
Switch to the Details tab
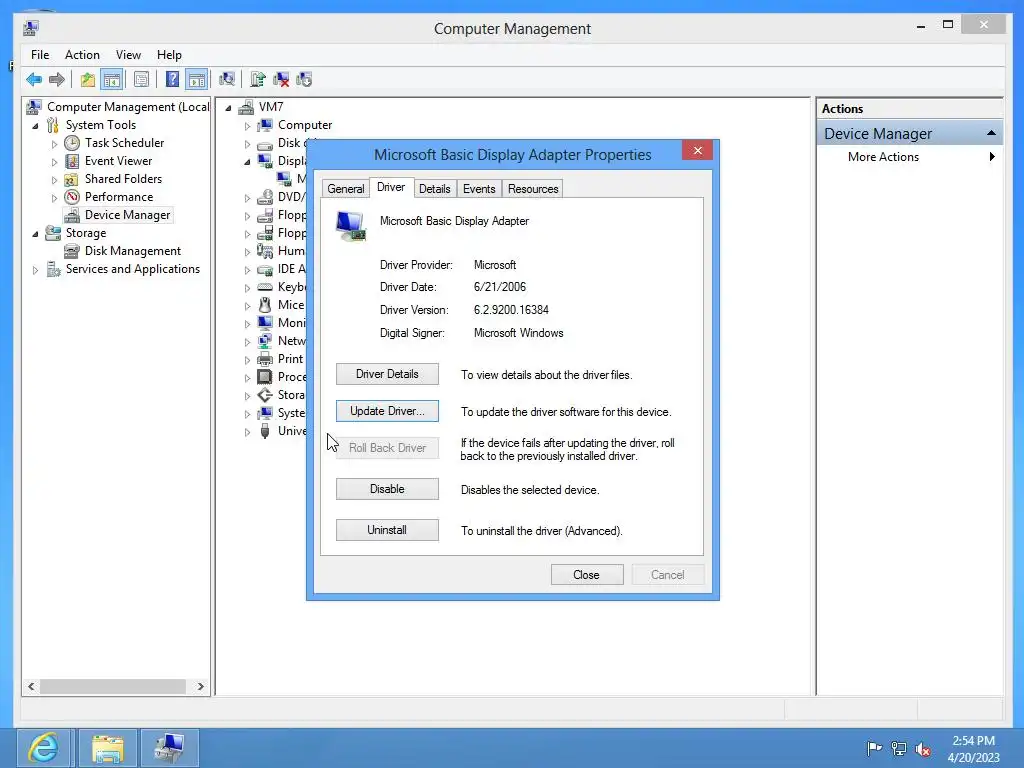click(x=434, y=189)
